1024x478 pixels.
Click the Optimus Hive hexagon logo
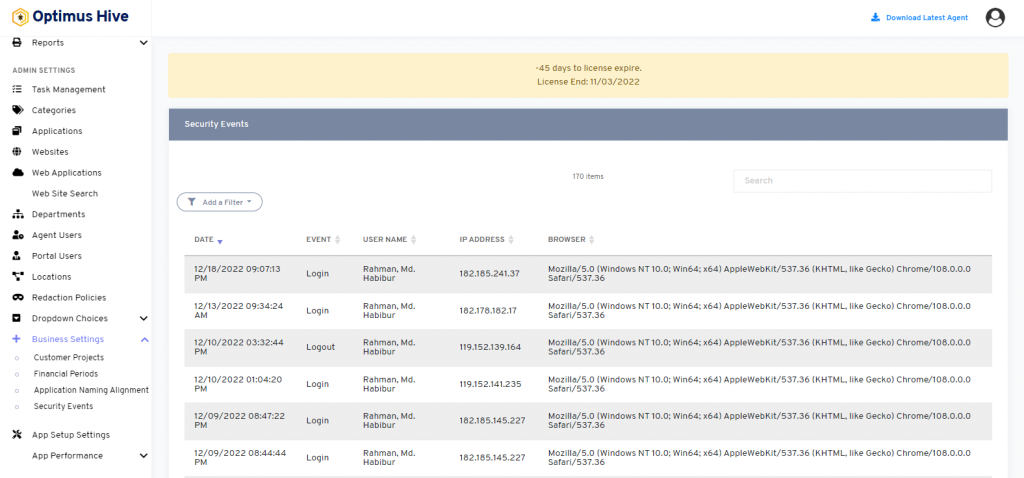coord(20,16)
